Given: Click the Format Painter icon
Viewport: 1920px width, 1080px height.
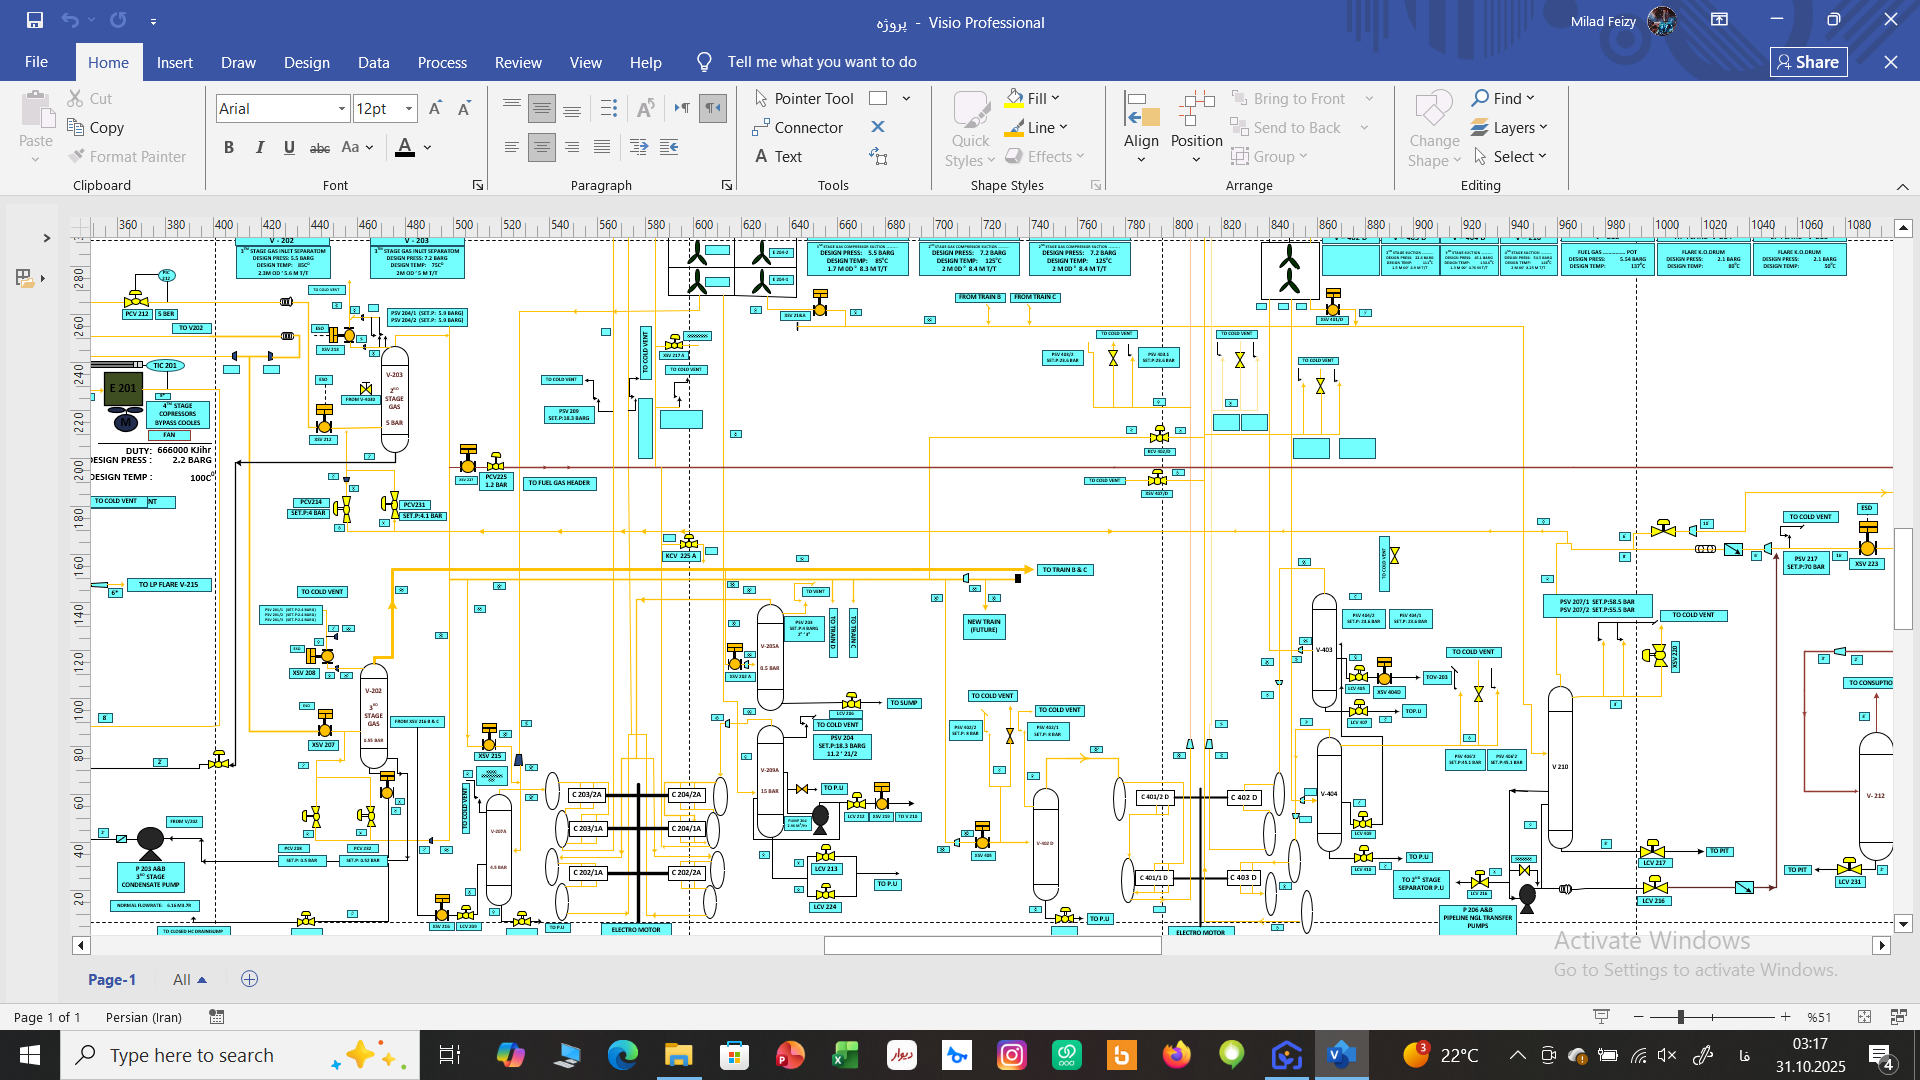Looking at the screenshot, I should pos(77,156).
